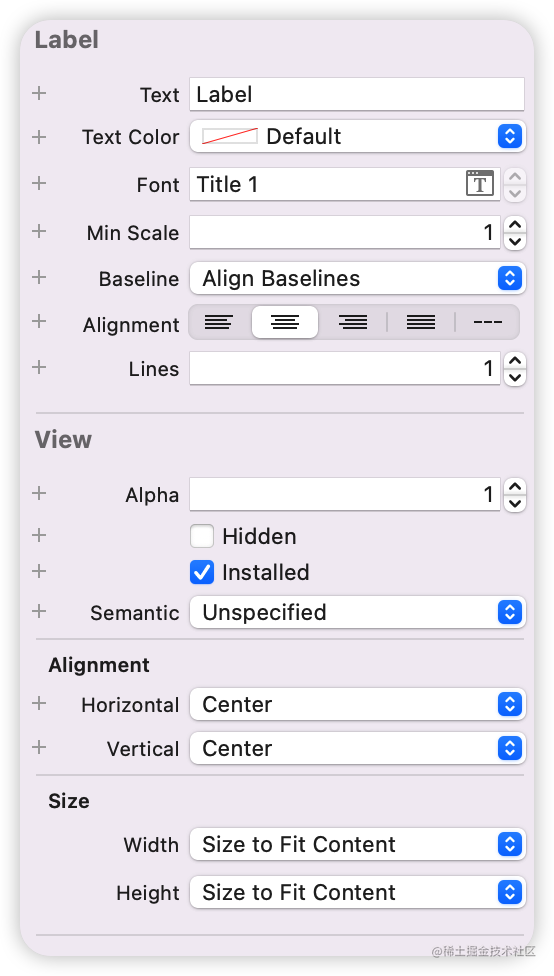Select justified text alignment icon

[x=421, y=322]
